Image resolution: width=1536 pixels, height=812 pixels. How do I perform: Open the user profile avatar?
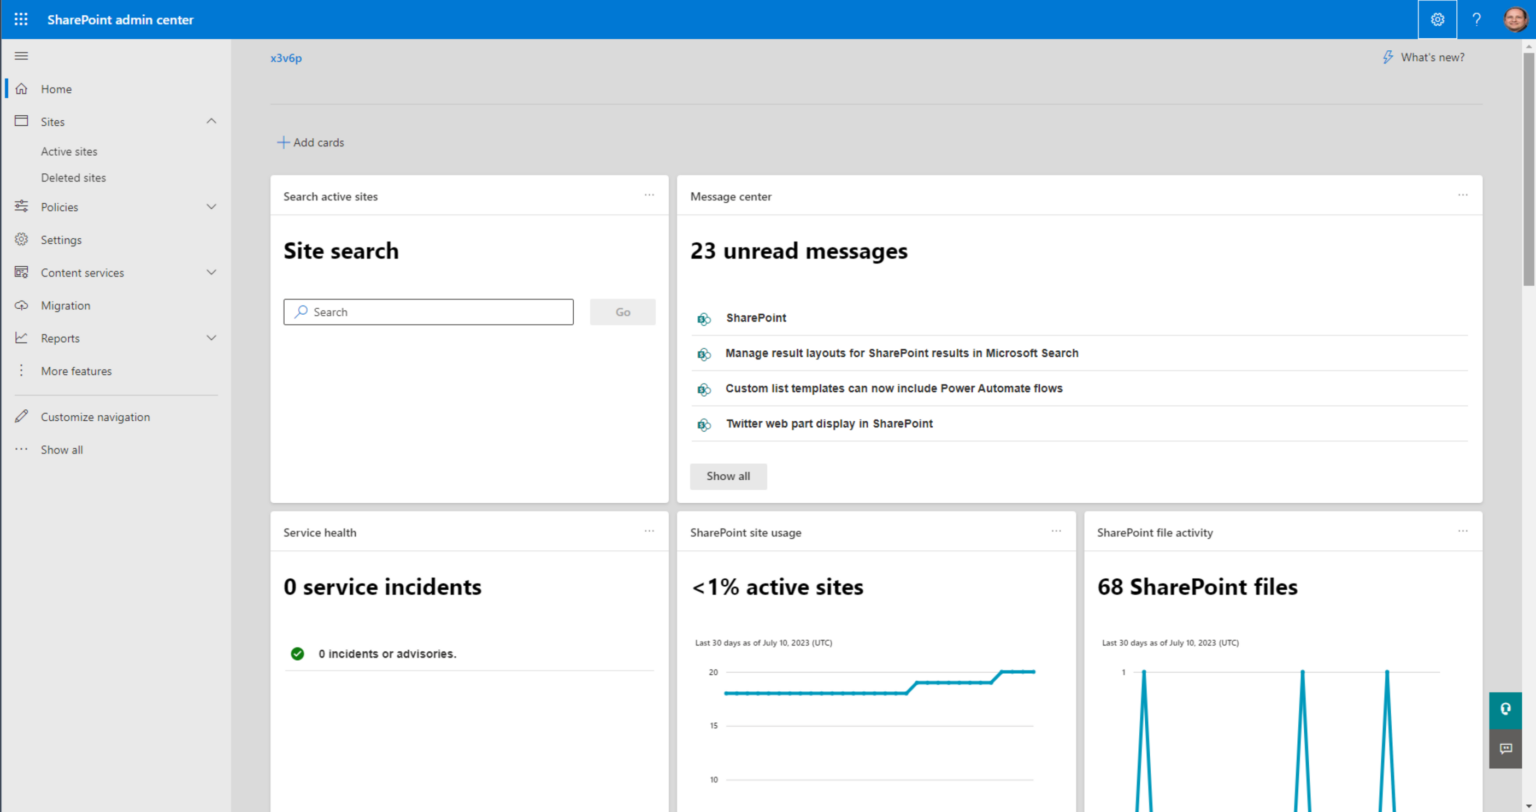1515,19
